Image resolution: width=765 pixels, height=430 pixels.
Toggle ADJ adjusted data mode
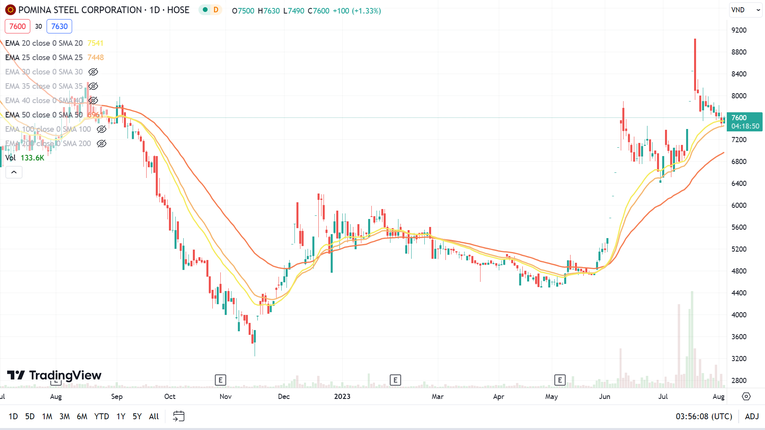click(752, 416)
